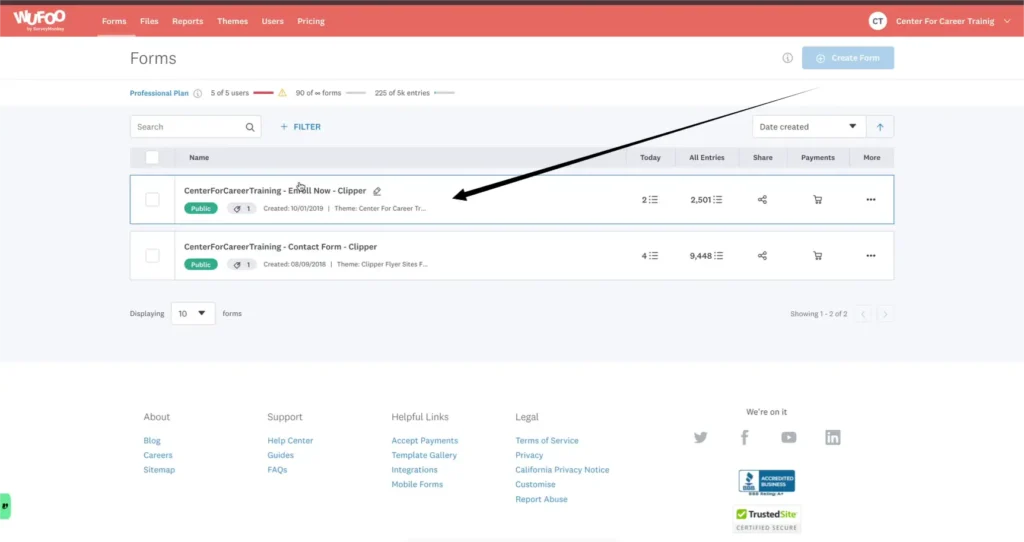Open the Themes tab
Screen dimensions: 1024x542
(232, 21)
